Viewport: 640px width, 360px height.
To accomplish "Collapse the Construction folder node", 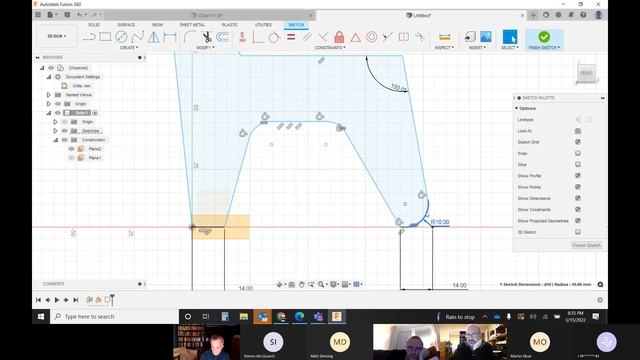I will click(x=55, y=140).
